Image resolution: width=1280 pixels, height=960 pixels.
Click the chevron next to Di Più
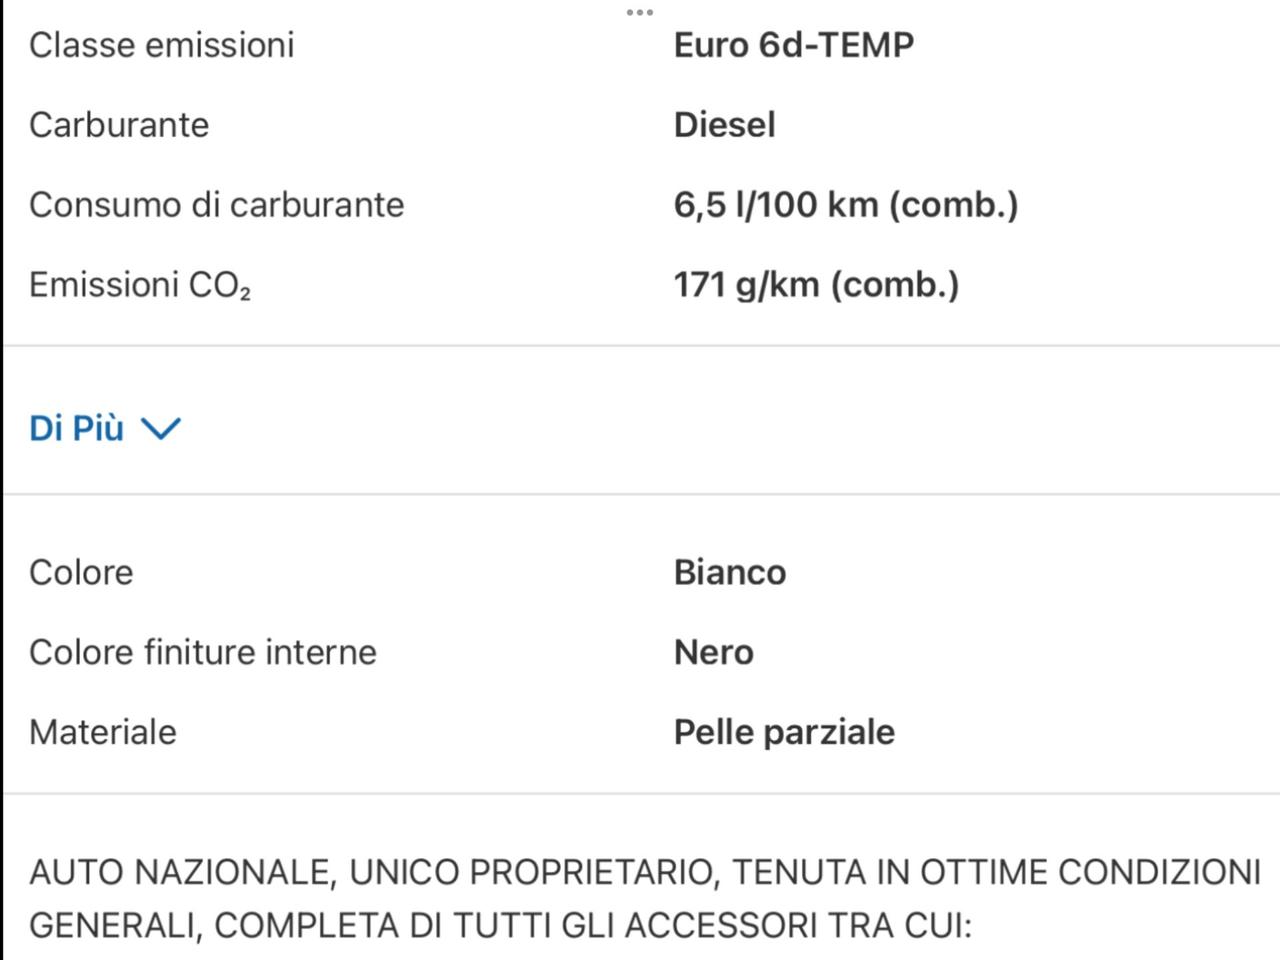pos(161,429)
